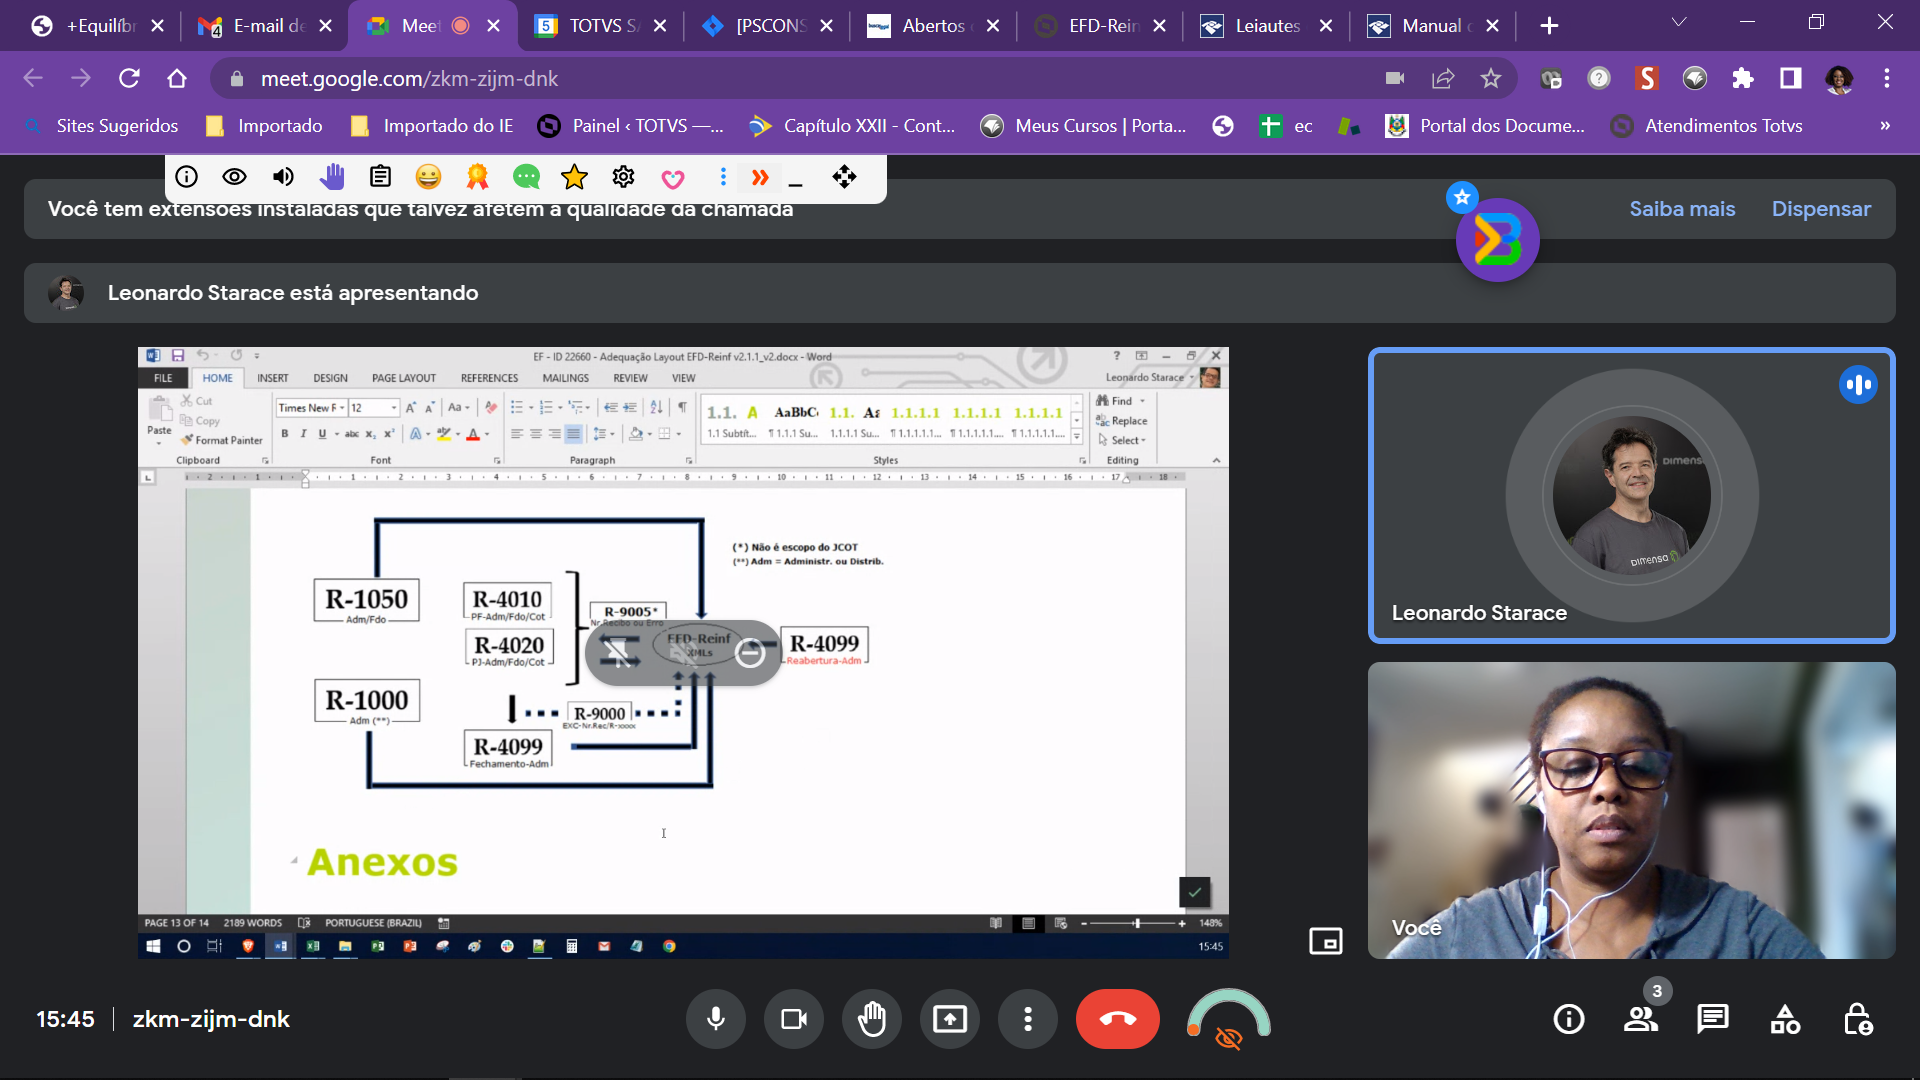Image resolution: width=1920 pixels, height=1080 pixels.
Task: Click the Leonardo Starace participant tile
Action: pyautogui.click(x=1631, y=495)
